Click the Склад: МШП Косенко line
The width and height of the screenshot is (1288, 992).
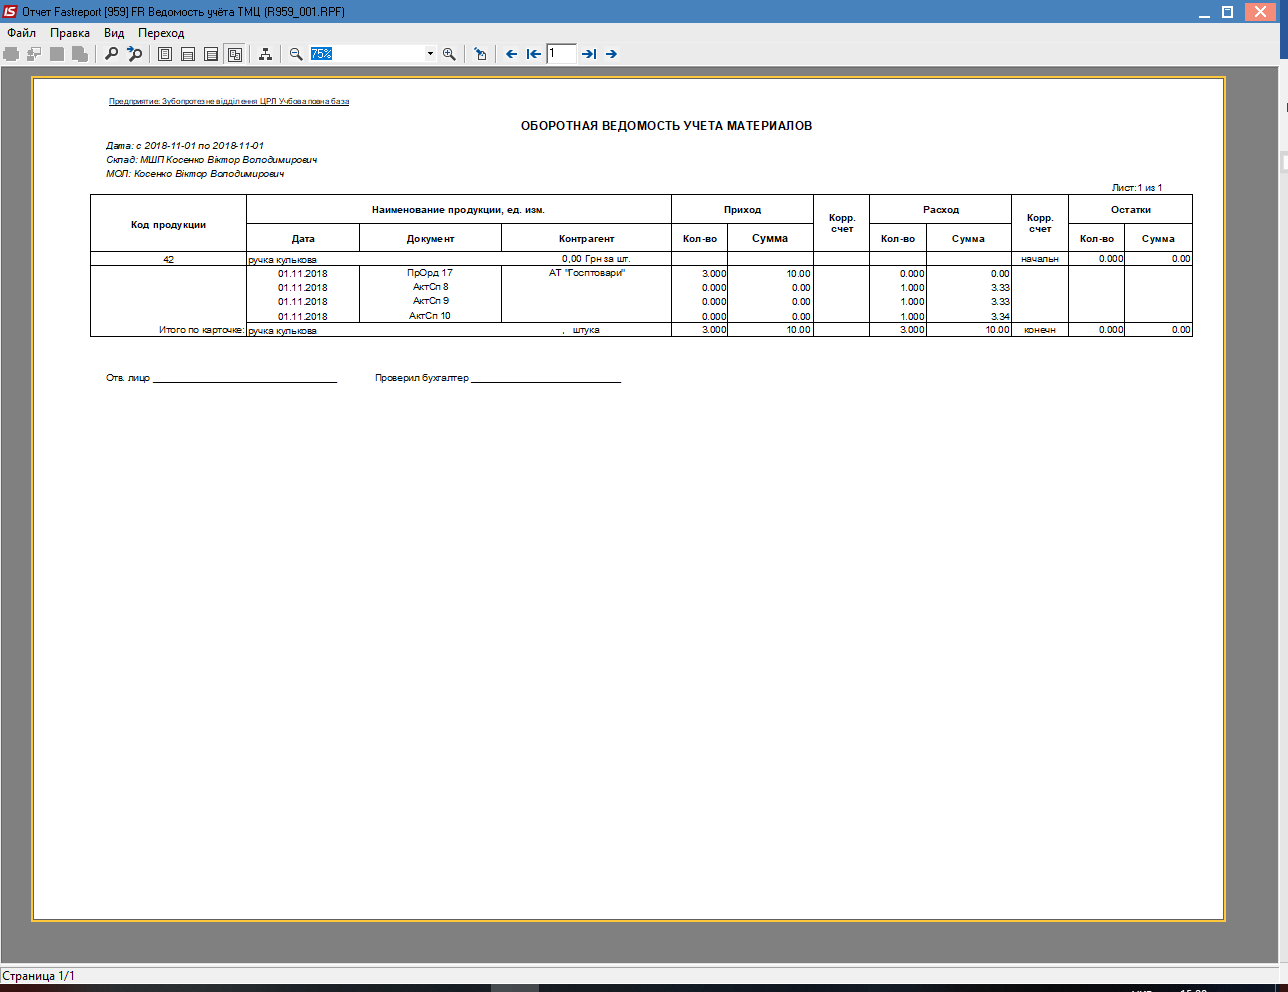click(x=212, y=160)
